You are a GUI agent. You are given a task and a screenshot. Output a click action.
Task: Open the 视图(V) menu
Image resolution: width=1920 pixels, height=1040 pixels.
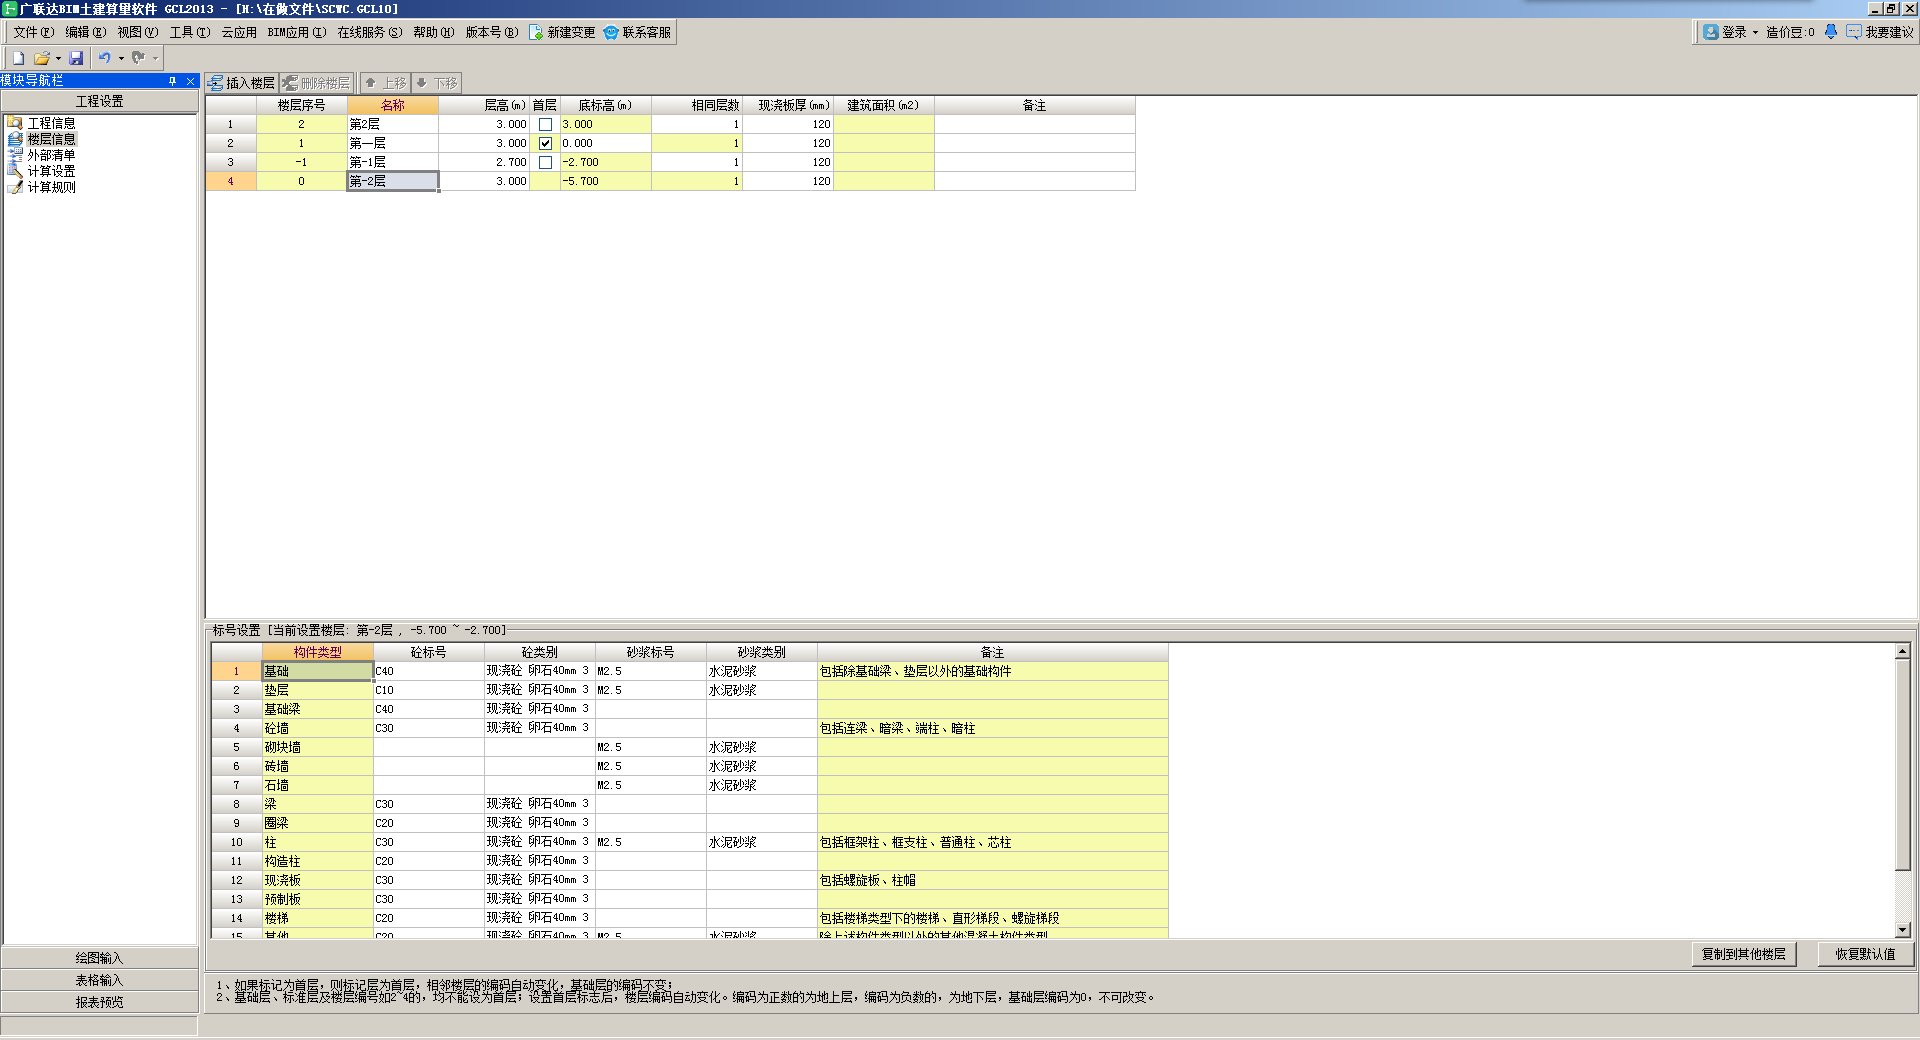[x=137, y=32]
